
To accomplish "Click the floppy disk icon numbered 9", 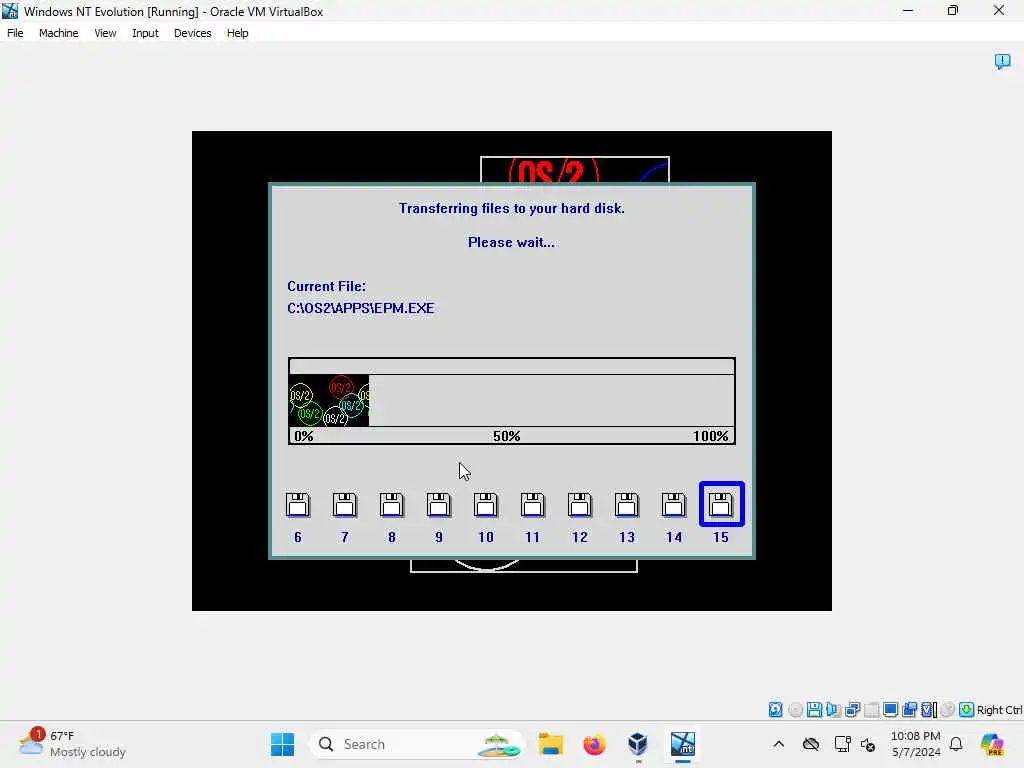I will [439, 505].
